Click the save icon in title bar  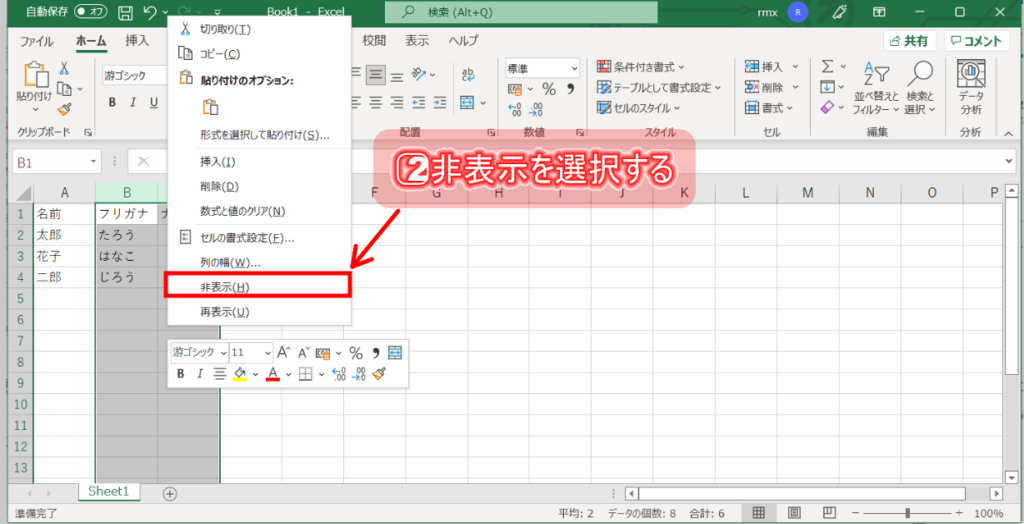point(125,12)
